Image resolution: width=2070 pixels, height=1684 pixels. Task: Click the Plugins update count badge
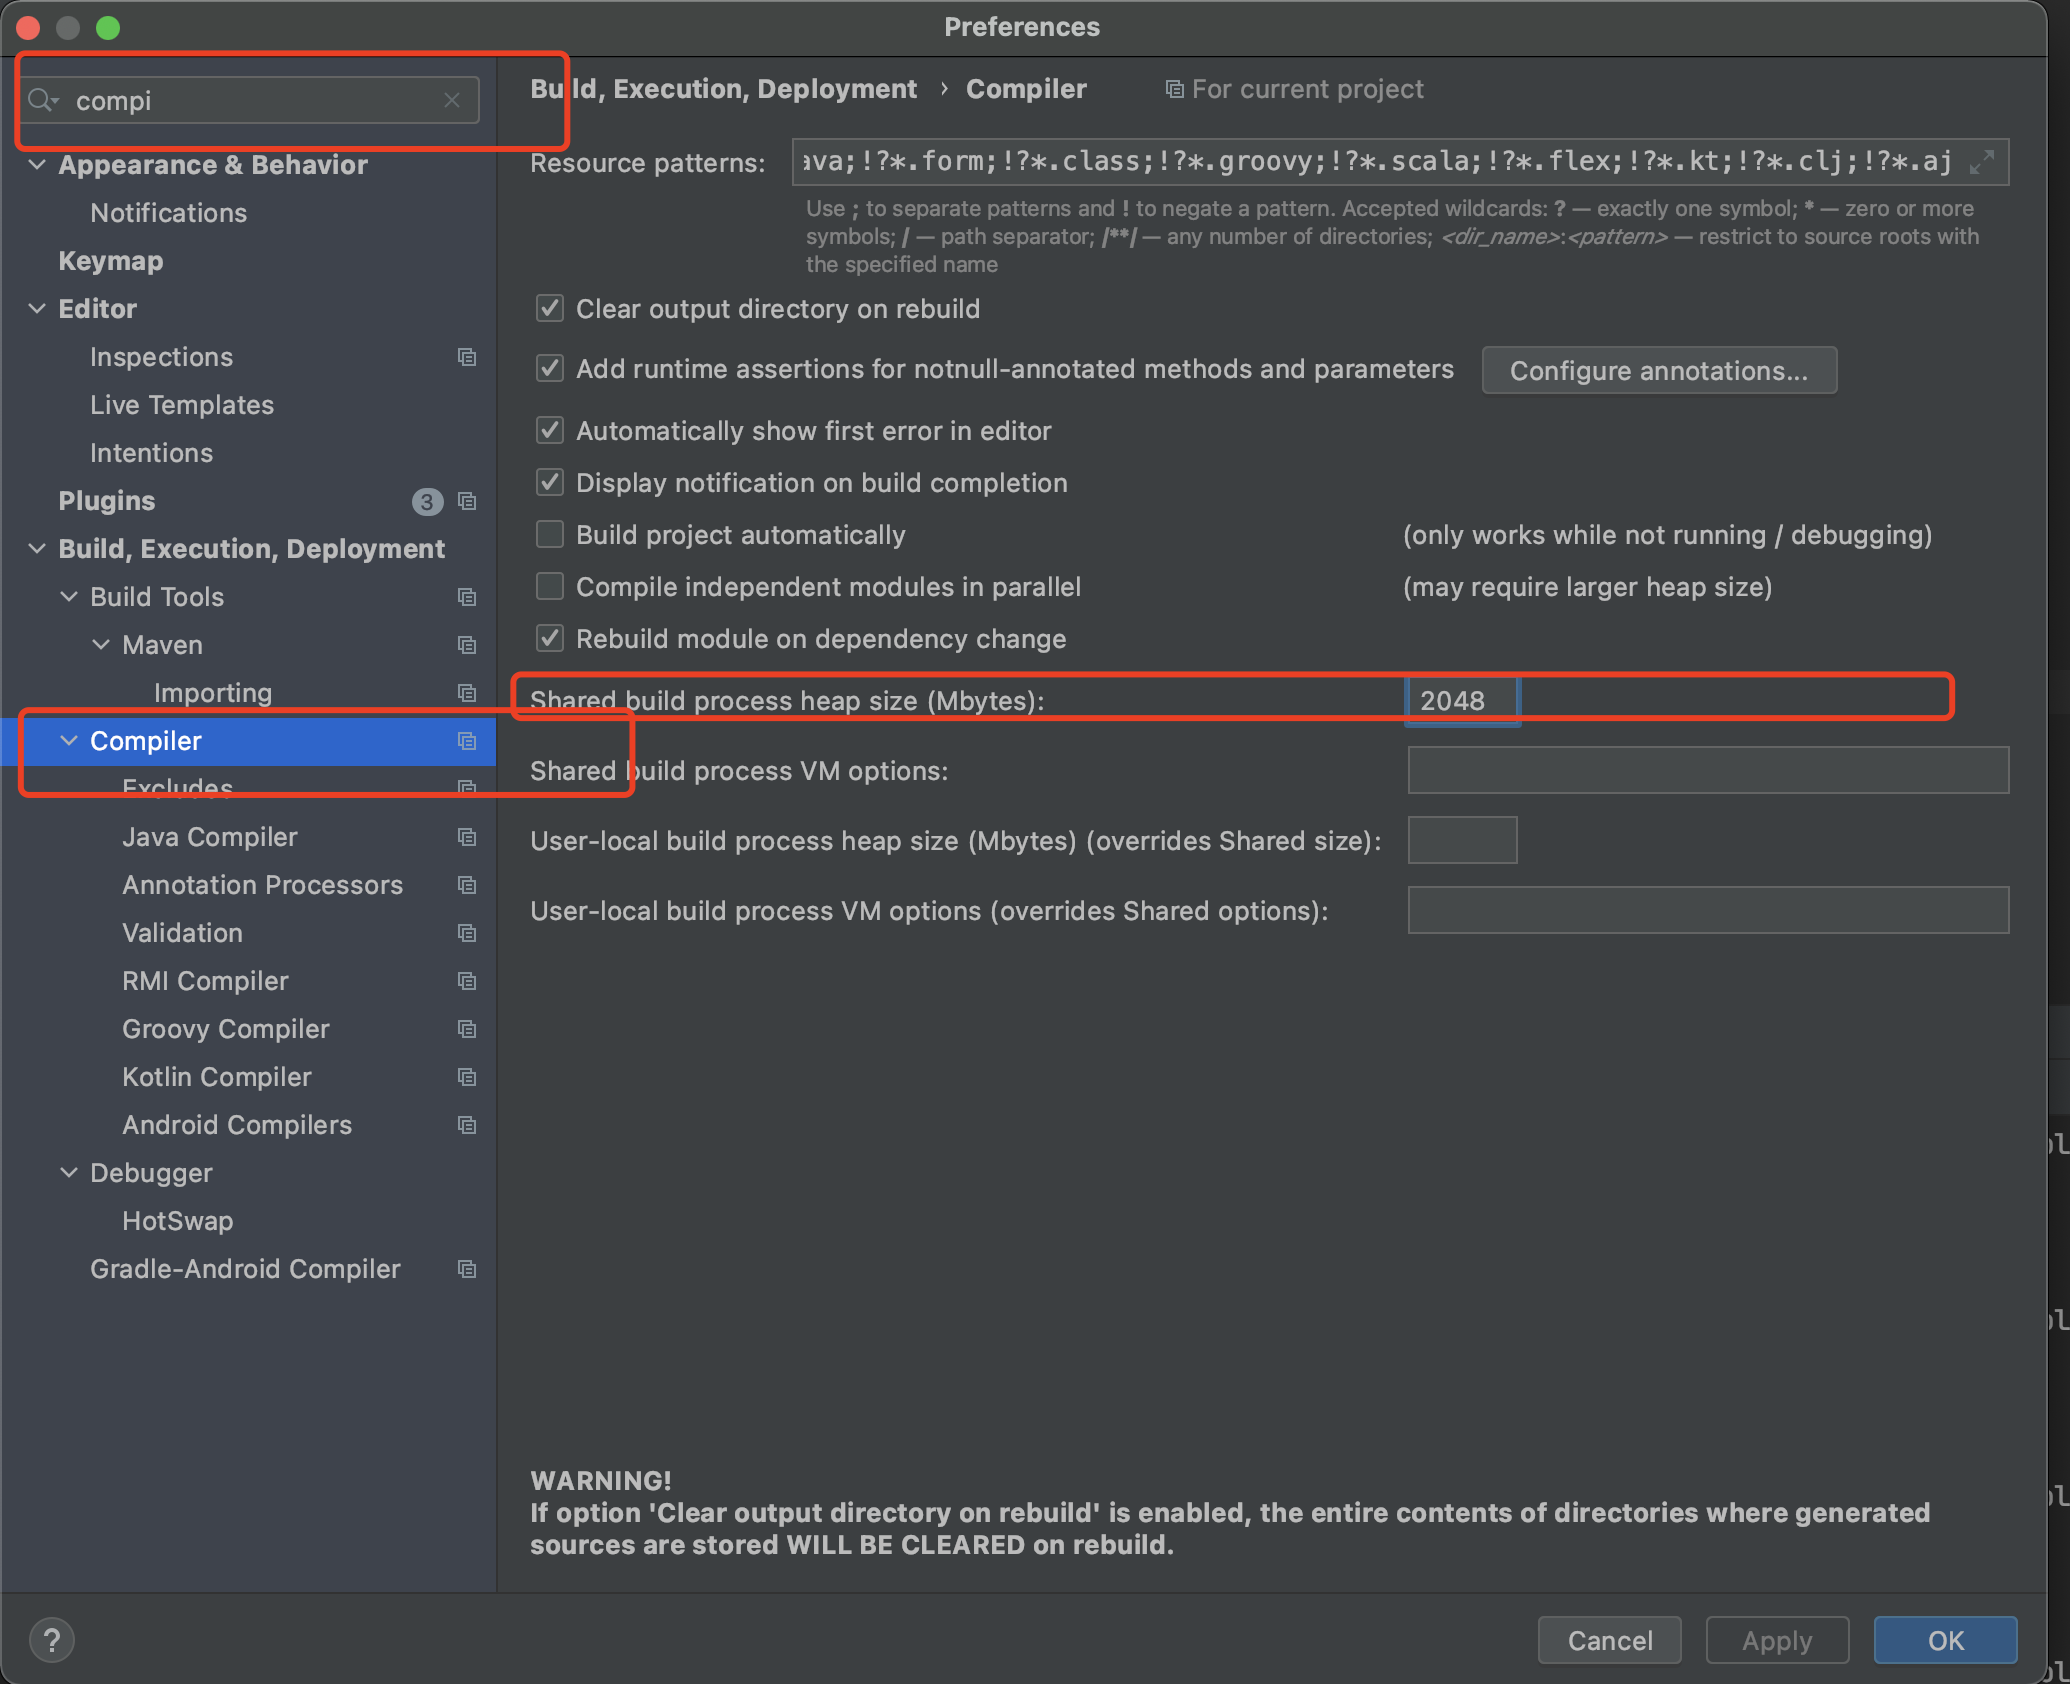[x=427, y=501]
